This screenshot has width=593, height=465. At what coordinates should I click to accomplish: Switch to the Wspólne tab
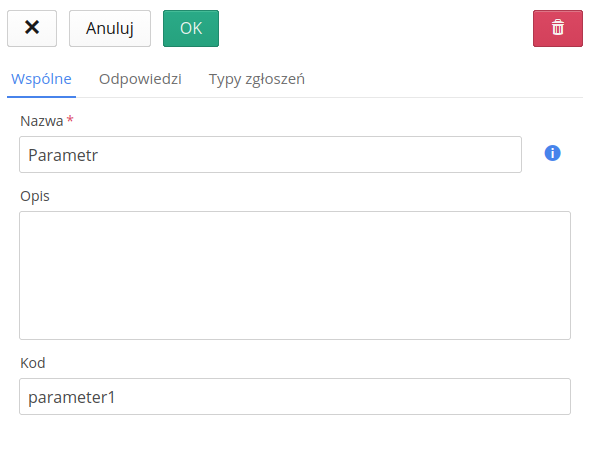[41, 79]
